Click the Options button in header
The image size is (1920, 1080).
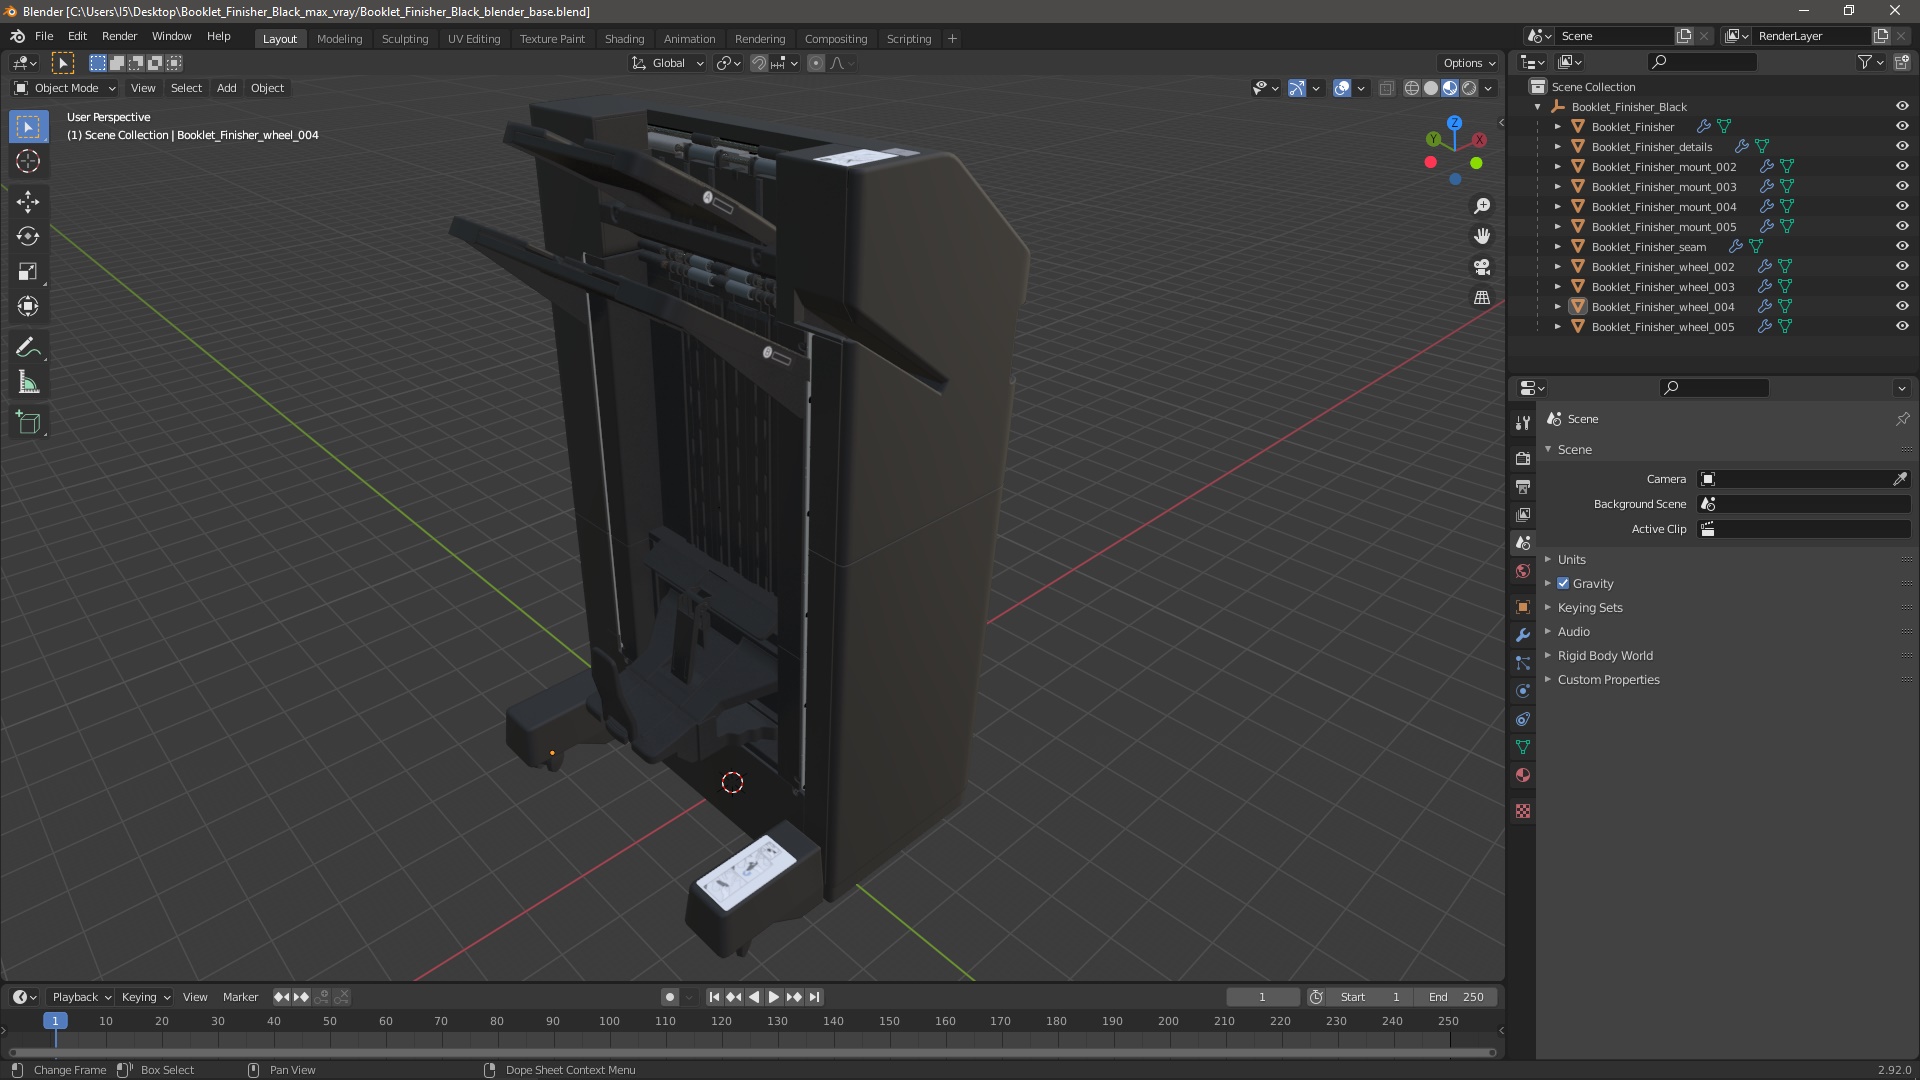click(x=1468, y=62)
